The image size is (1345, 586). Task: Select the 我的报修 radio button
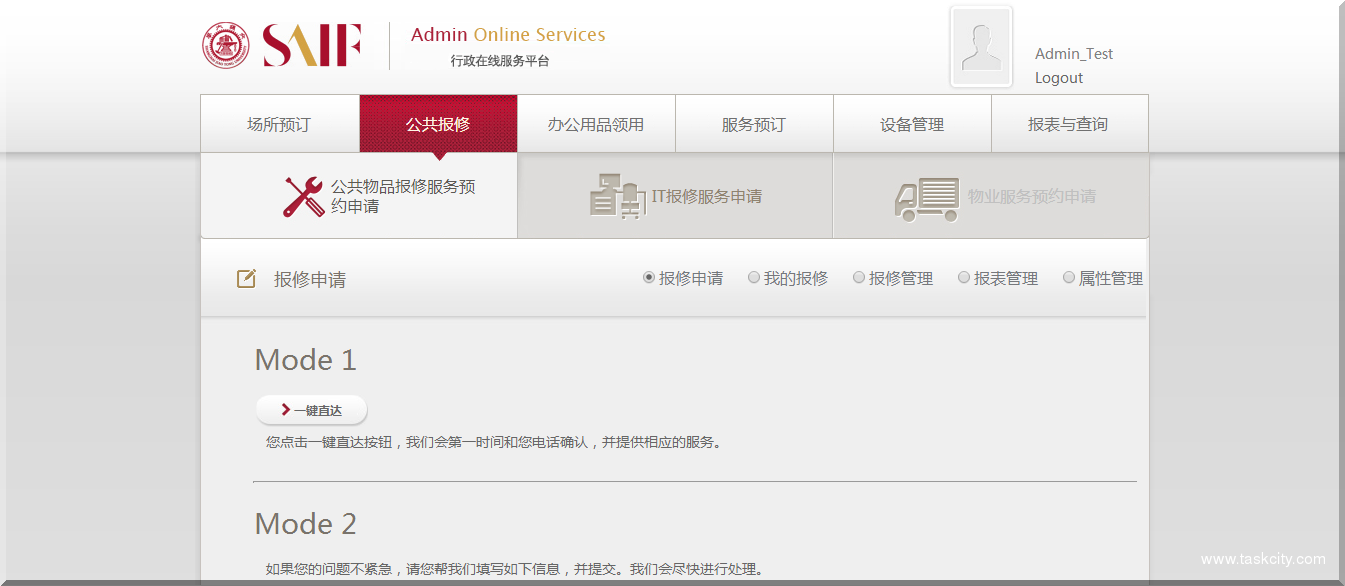(x=754, y=278)
